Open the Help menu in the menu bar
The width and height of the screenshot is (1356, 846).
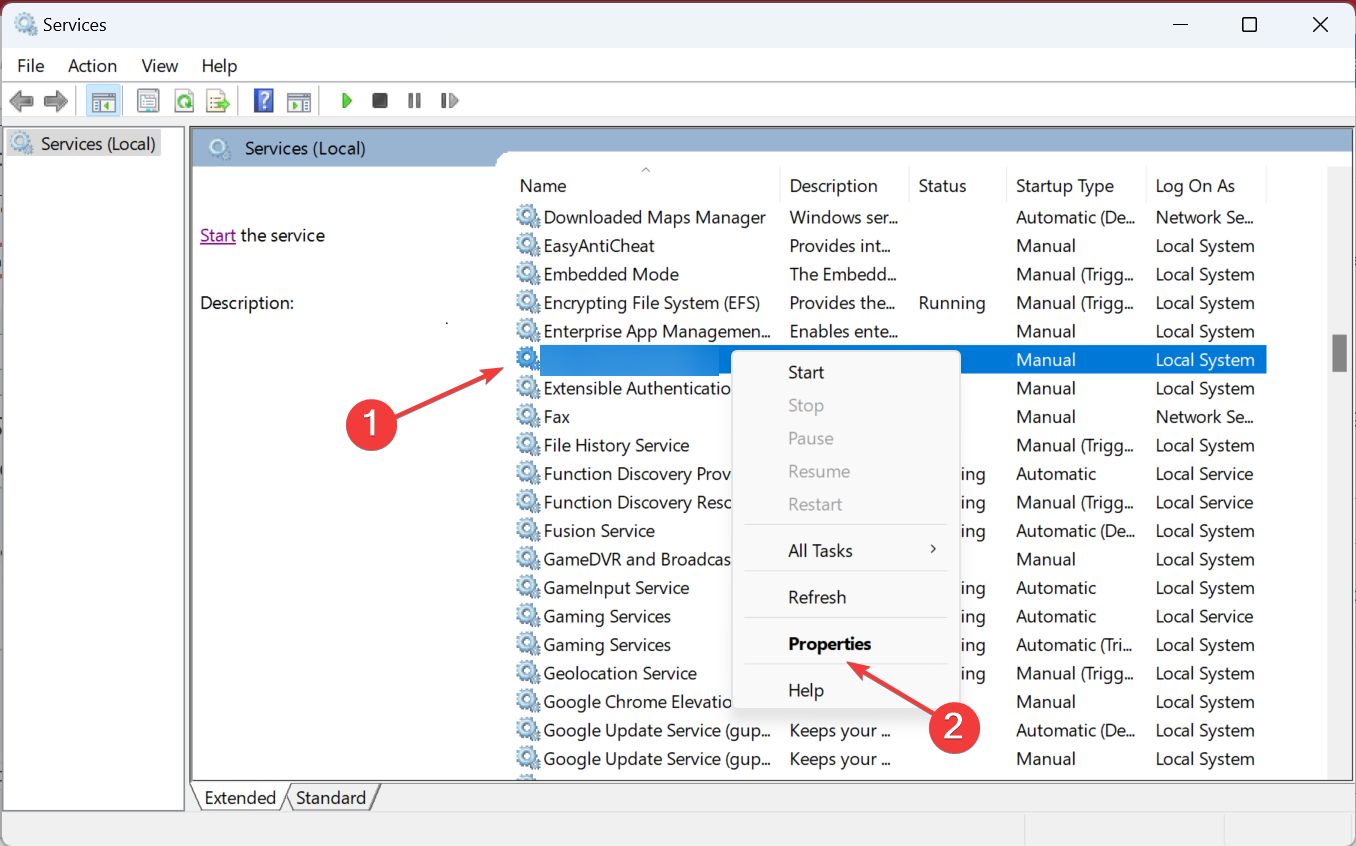(x=219, y=66)
